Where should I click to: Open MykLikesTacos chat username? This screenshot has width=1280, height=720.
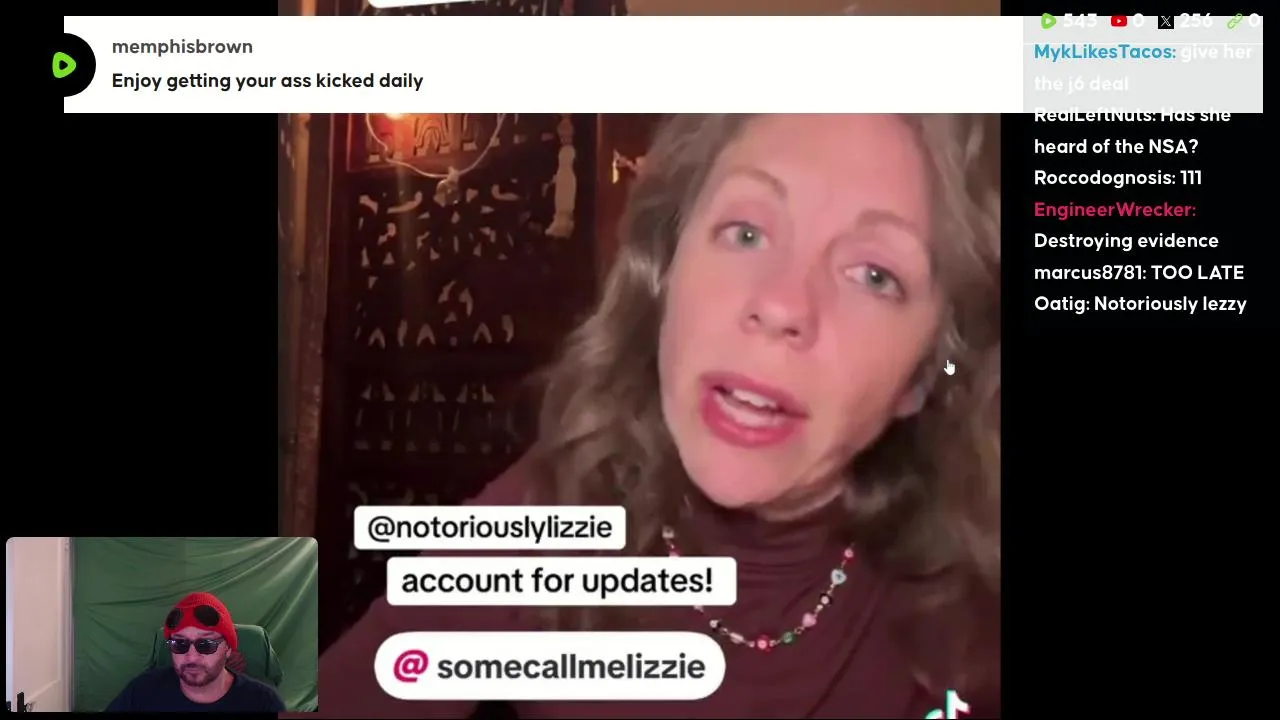[x=1104, y=52]
